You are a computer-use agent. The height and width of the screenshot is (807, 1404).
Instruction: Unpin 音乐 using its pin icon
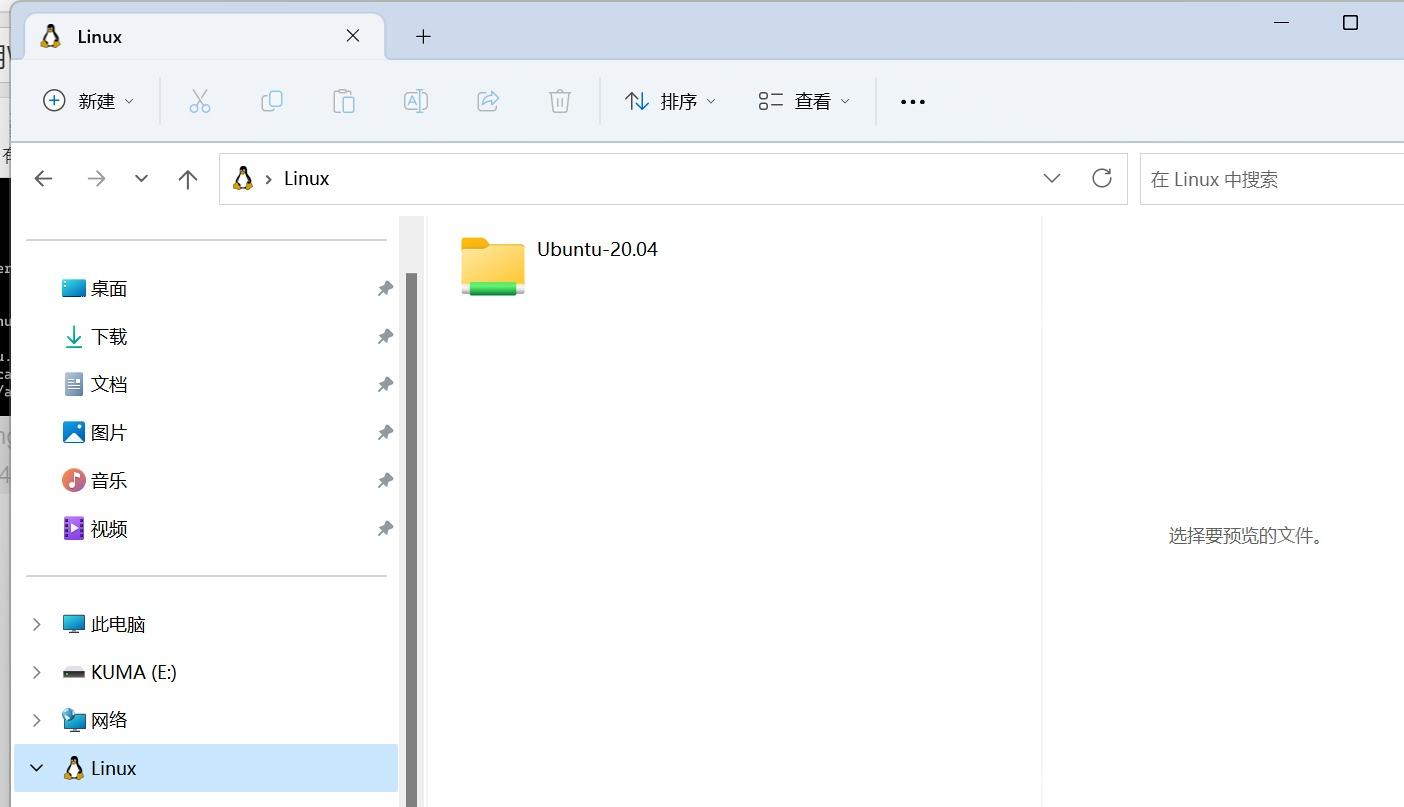(385, 480)
